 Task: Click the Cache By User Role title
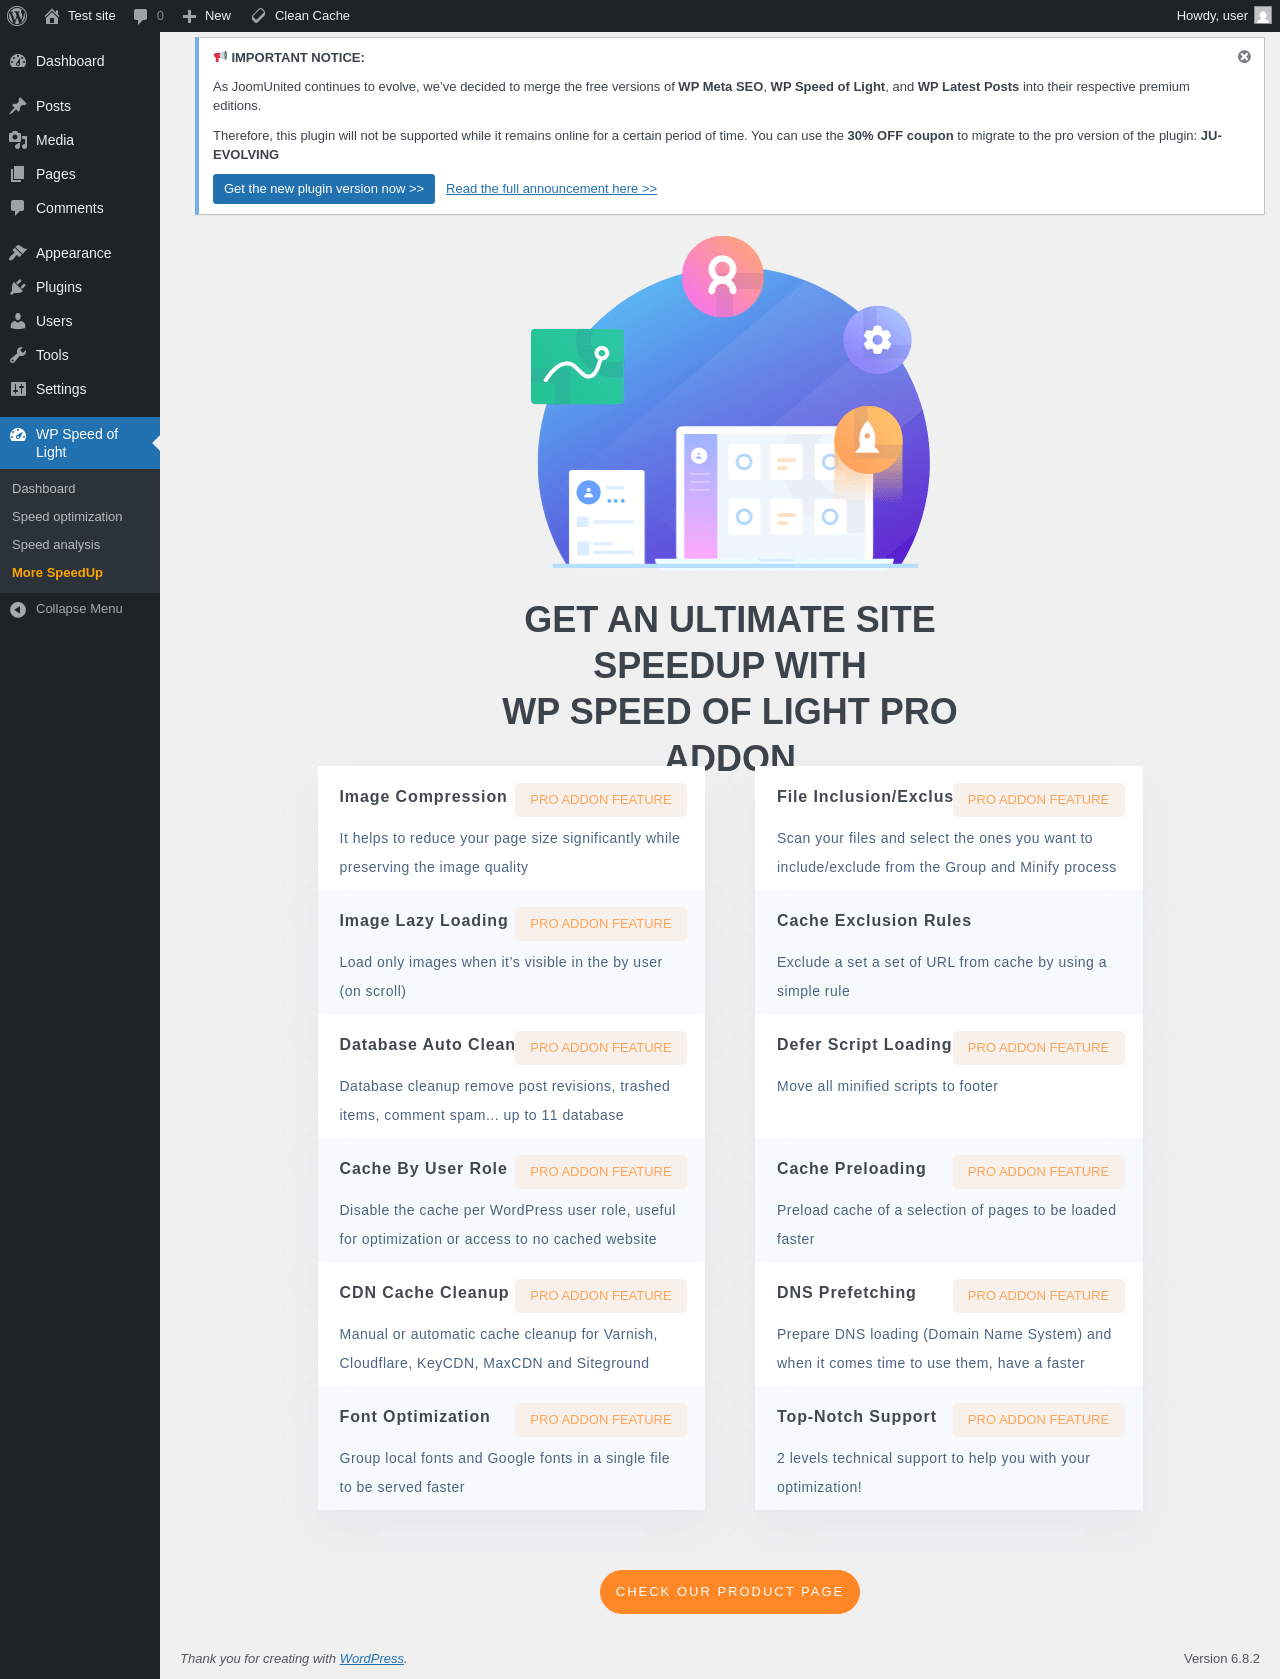(423, 1169)
